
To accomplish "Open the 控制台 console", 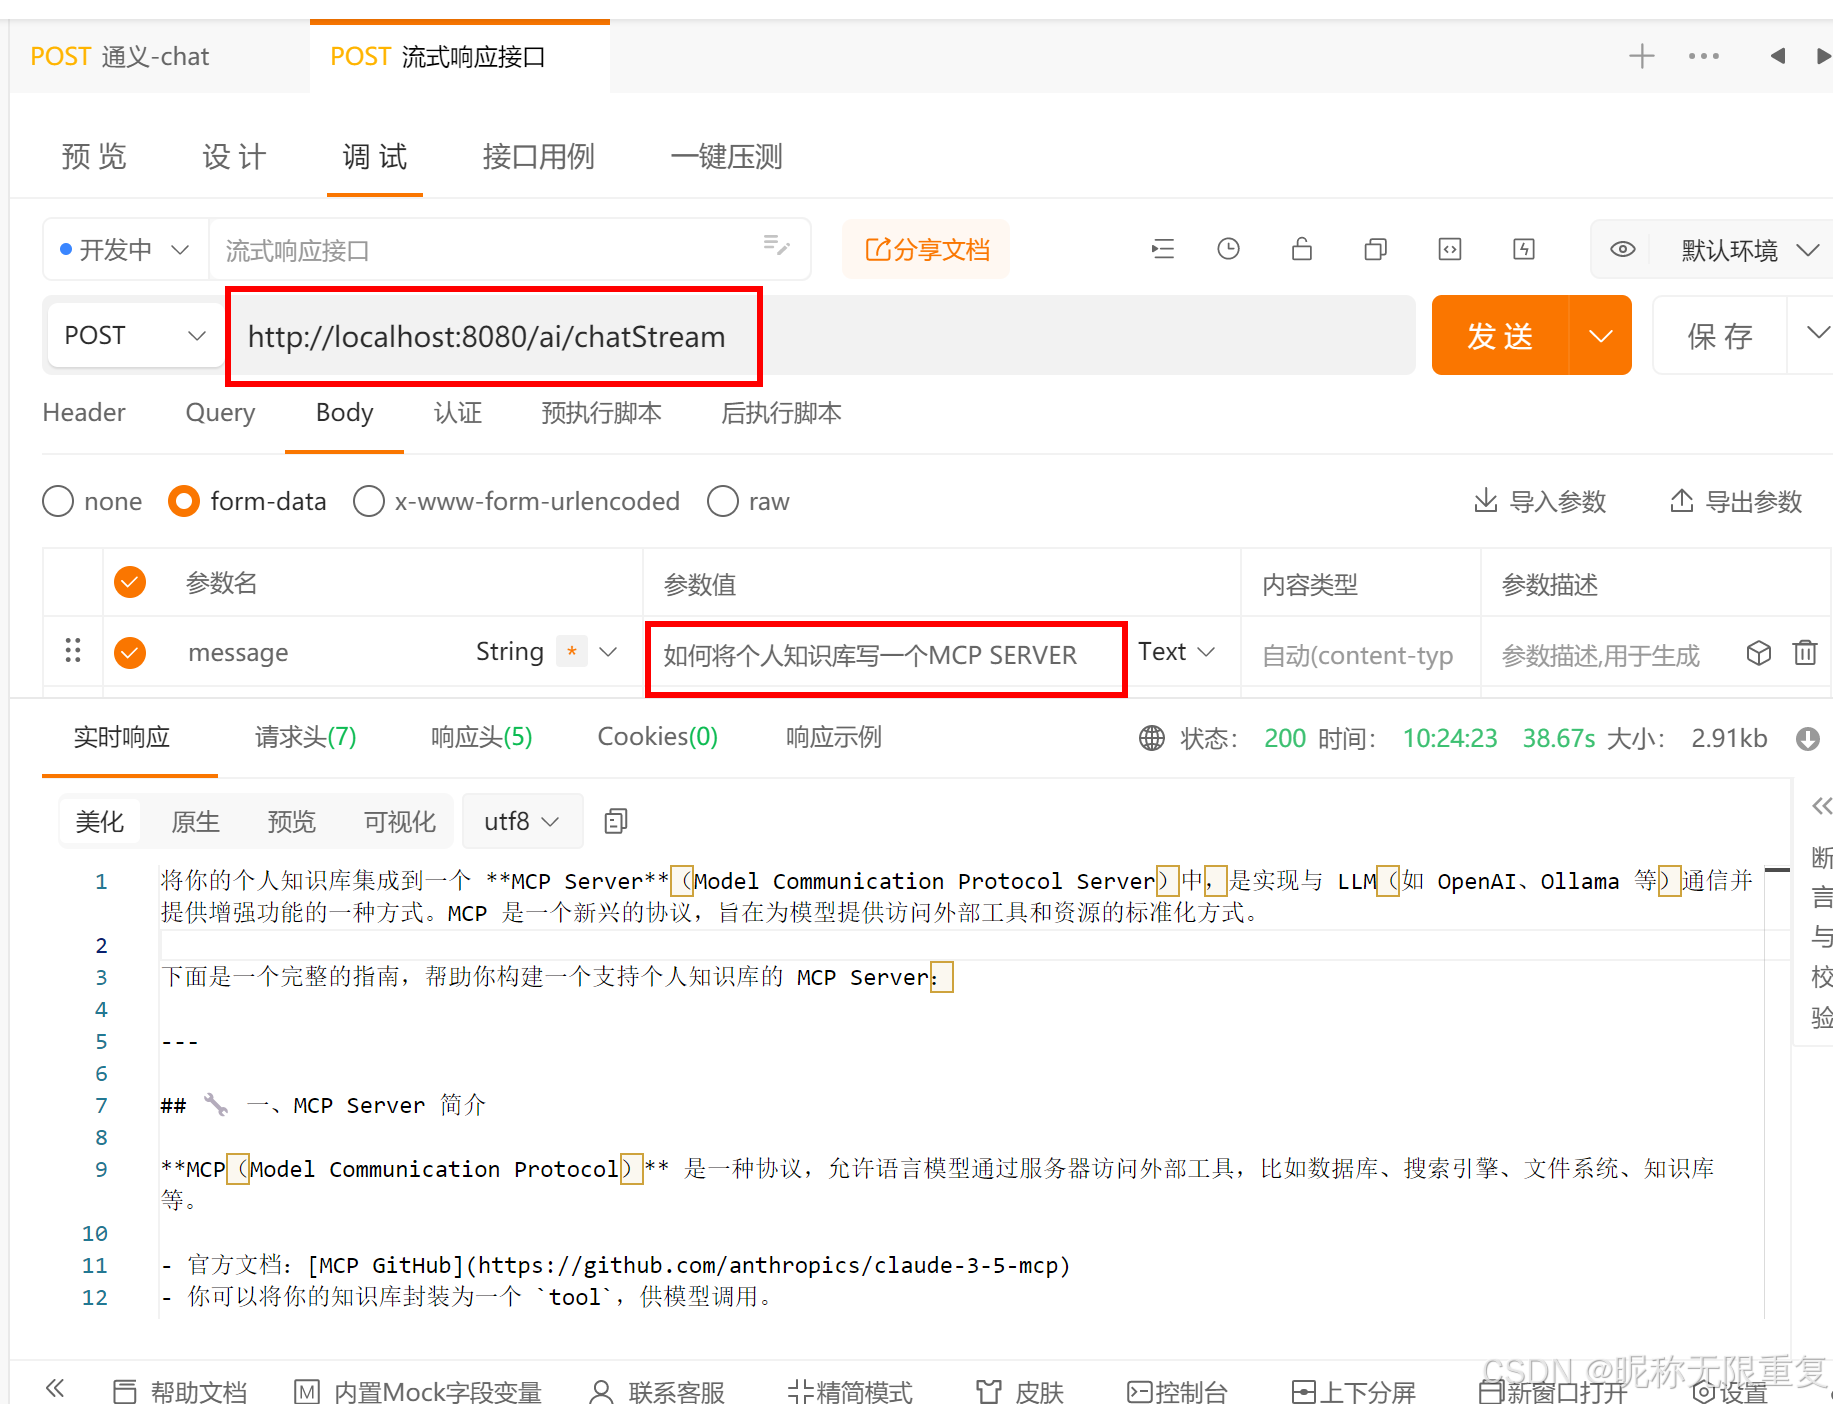I will [1177, 1391].
